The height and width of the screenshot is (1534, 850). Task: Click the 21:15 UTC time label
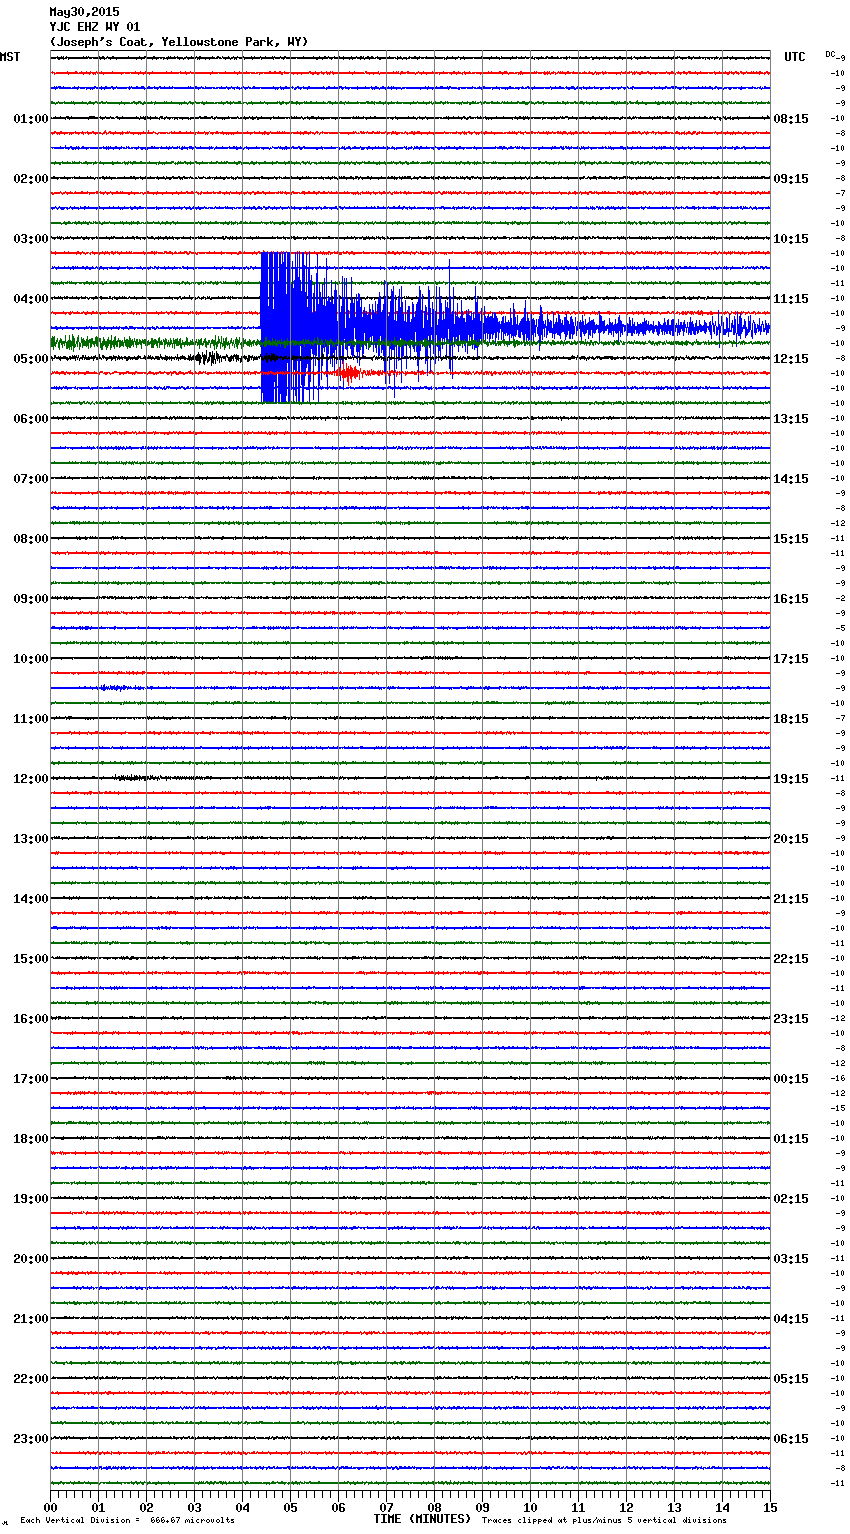(791, 899)
